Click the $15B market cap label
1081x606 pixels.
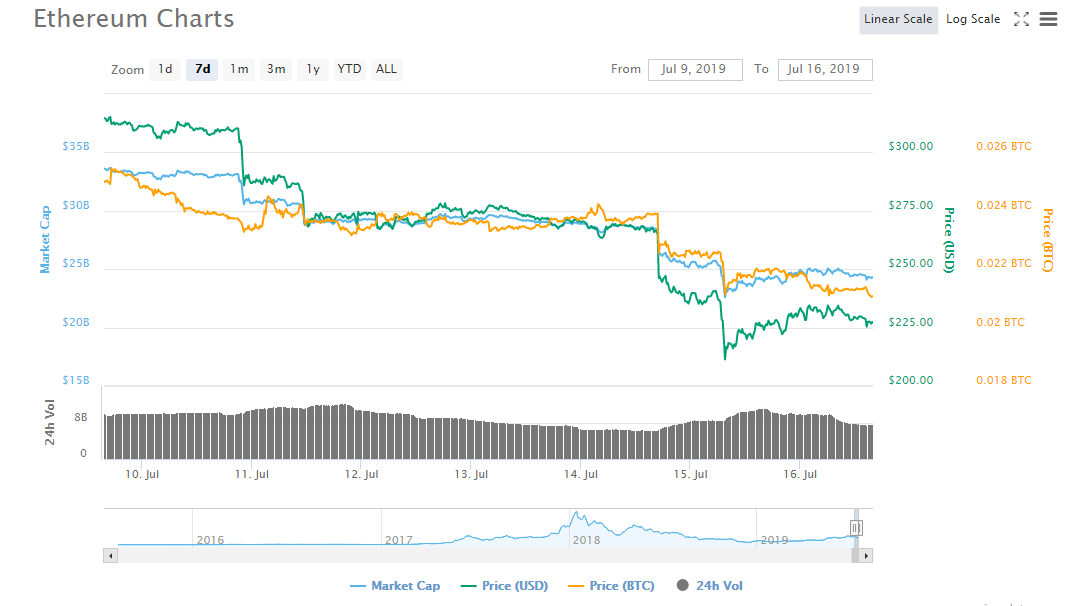pyautogui.click(x=76, y=381)
